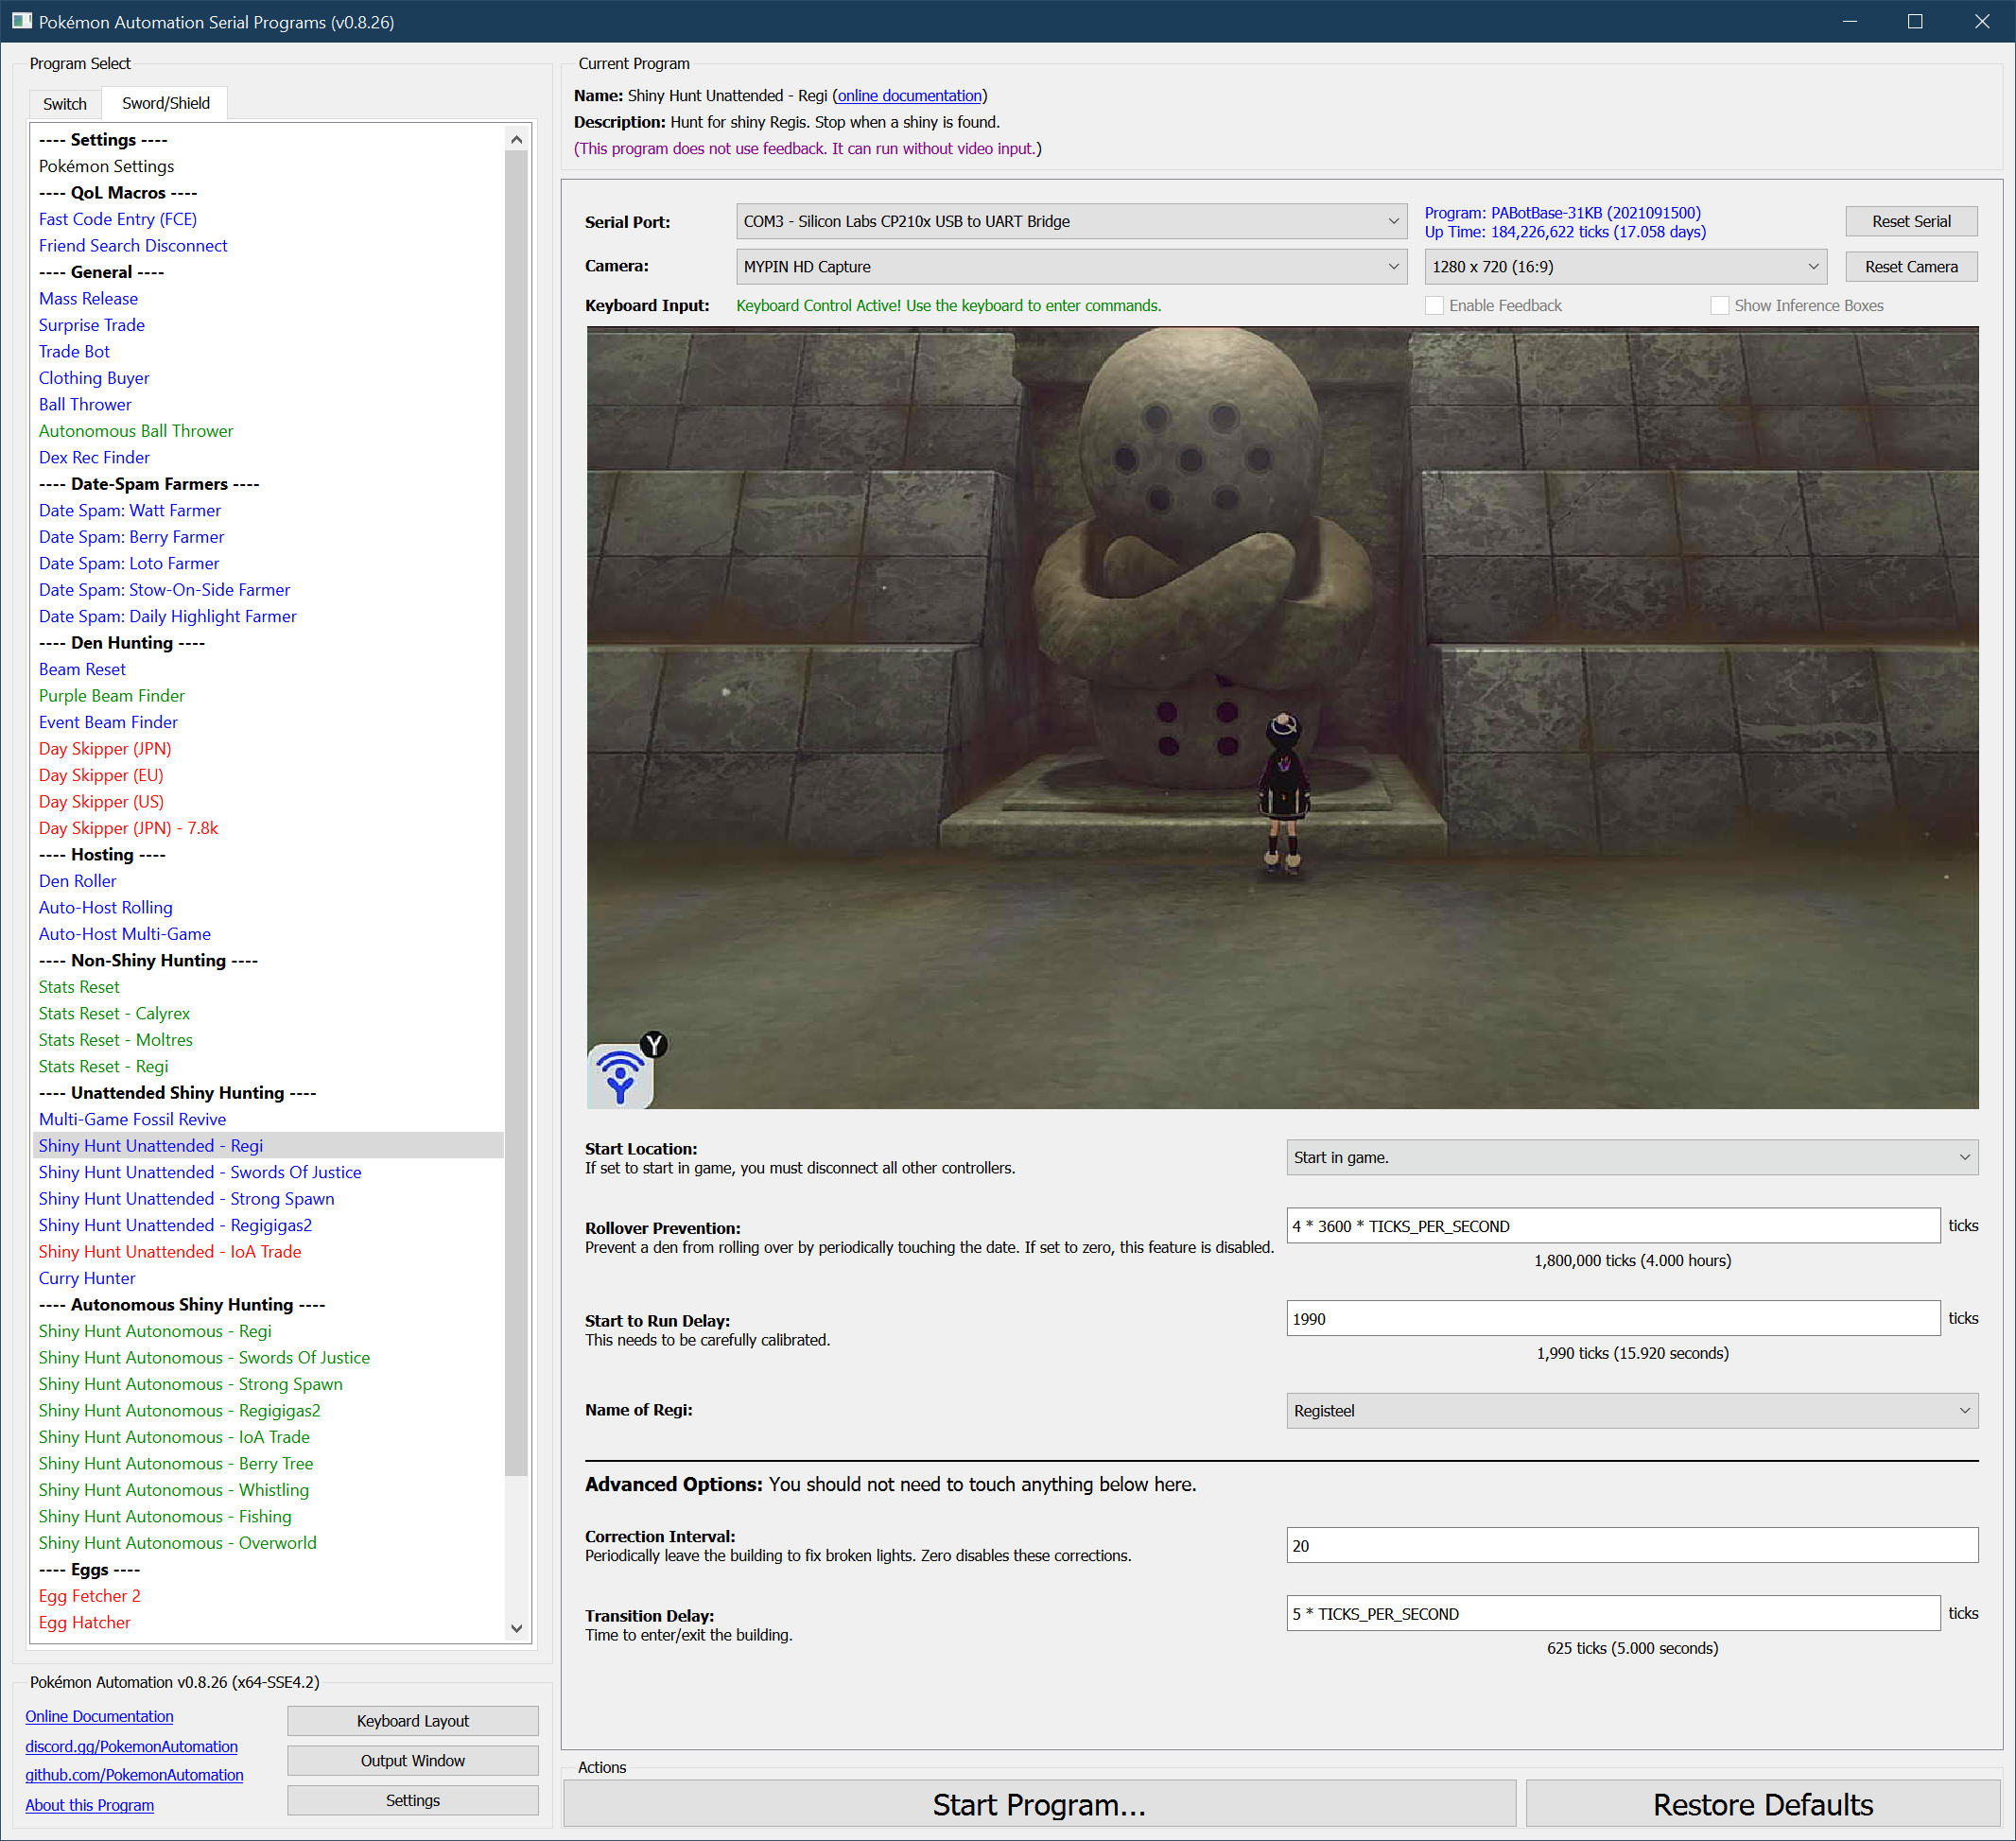
Task: Click the app icon in title bar
Action: [x=21, y=21]
